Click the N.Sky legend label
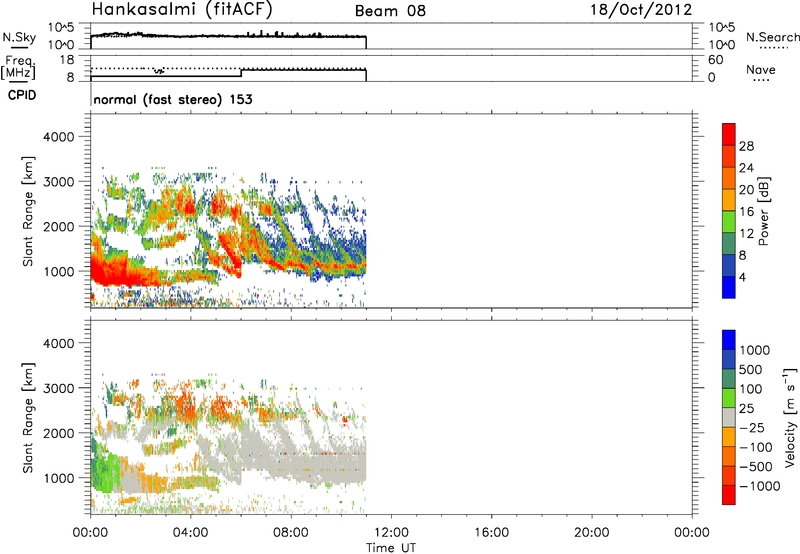800x554 pixels. click(x=19, y=37)
